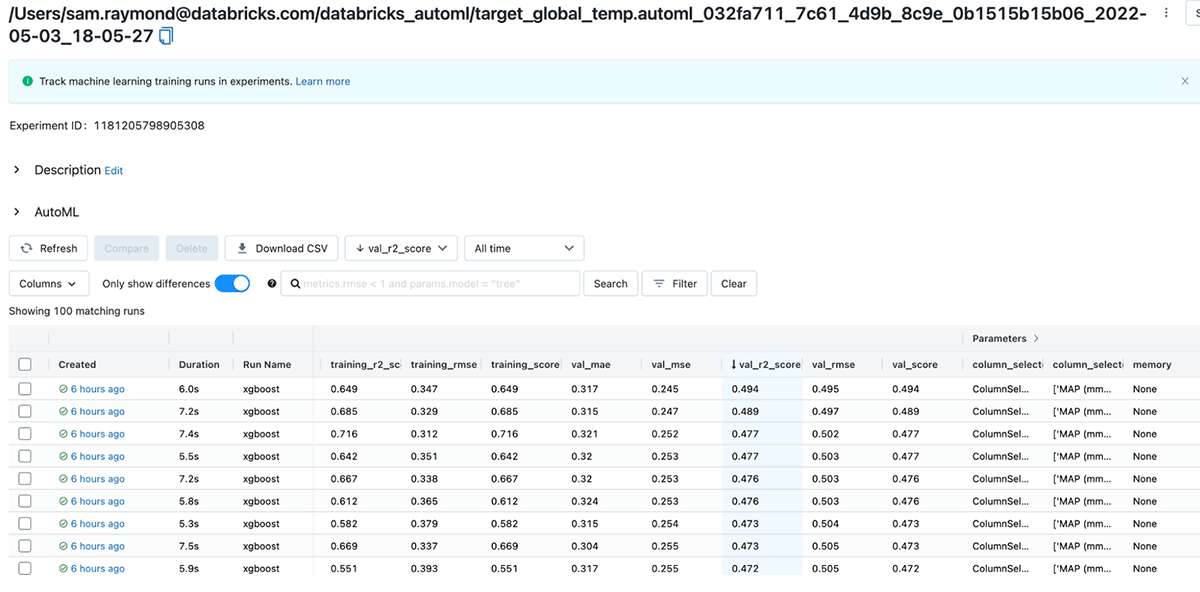The width and height of the screenshot is (1200, 592).
Task: Open the Filter options
Action: 675,284
